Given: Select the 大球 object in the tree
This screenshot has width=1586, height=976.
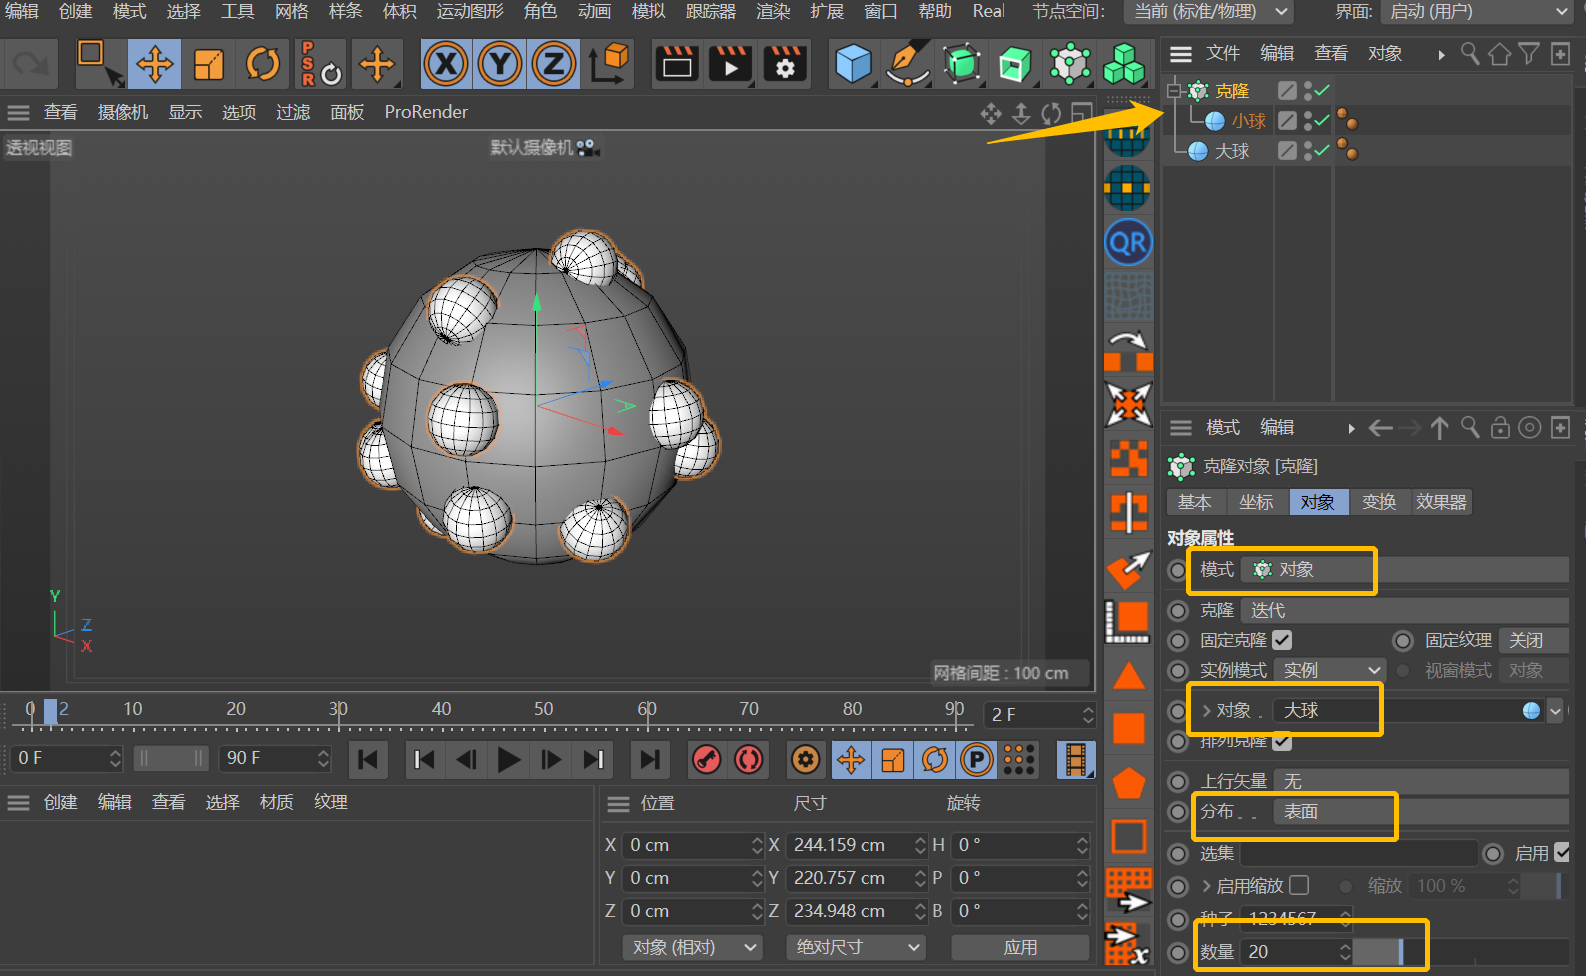Looking at the screenshot, I should pos(1232,151).
